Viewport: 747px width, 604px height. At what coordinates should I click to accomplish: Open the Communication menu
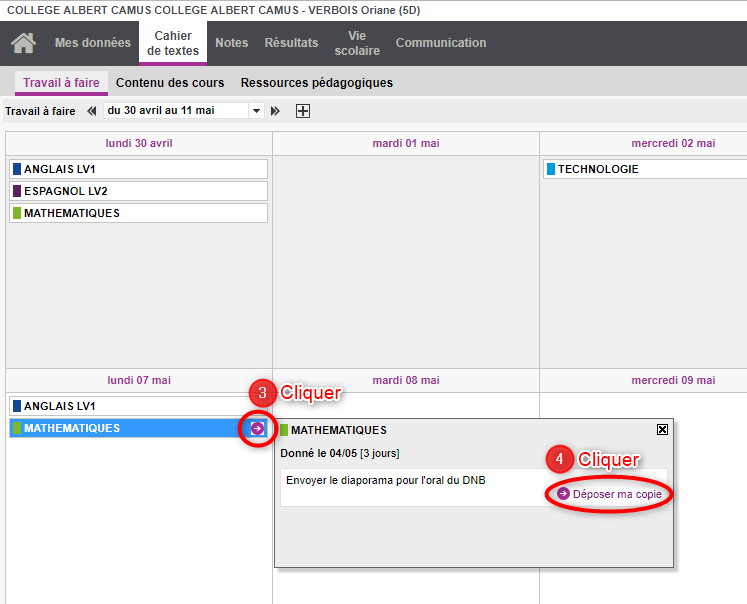(x=441, y=43)
